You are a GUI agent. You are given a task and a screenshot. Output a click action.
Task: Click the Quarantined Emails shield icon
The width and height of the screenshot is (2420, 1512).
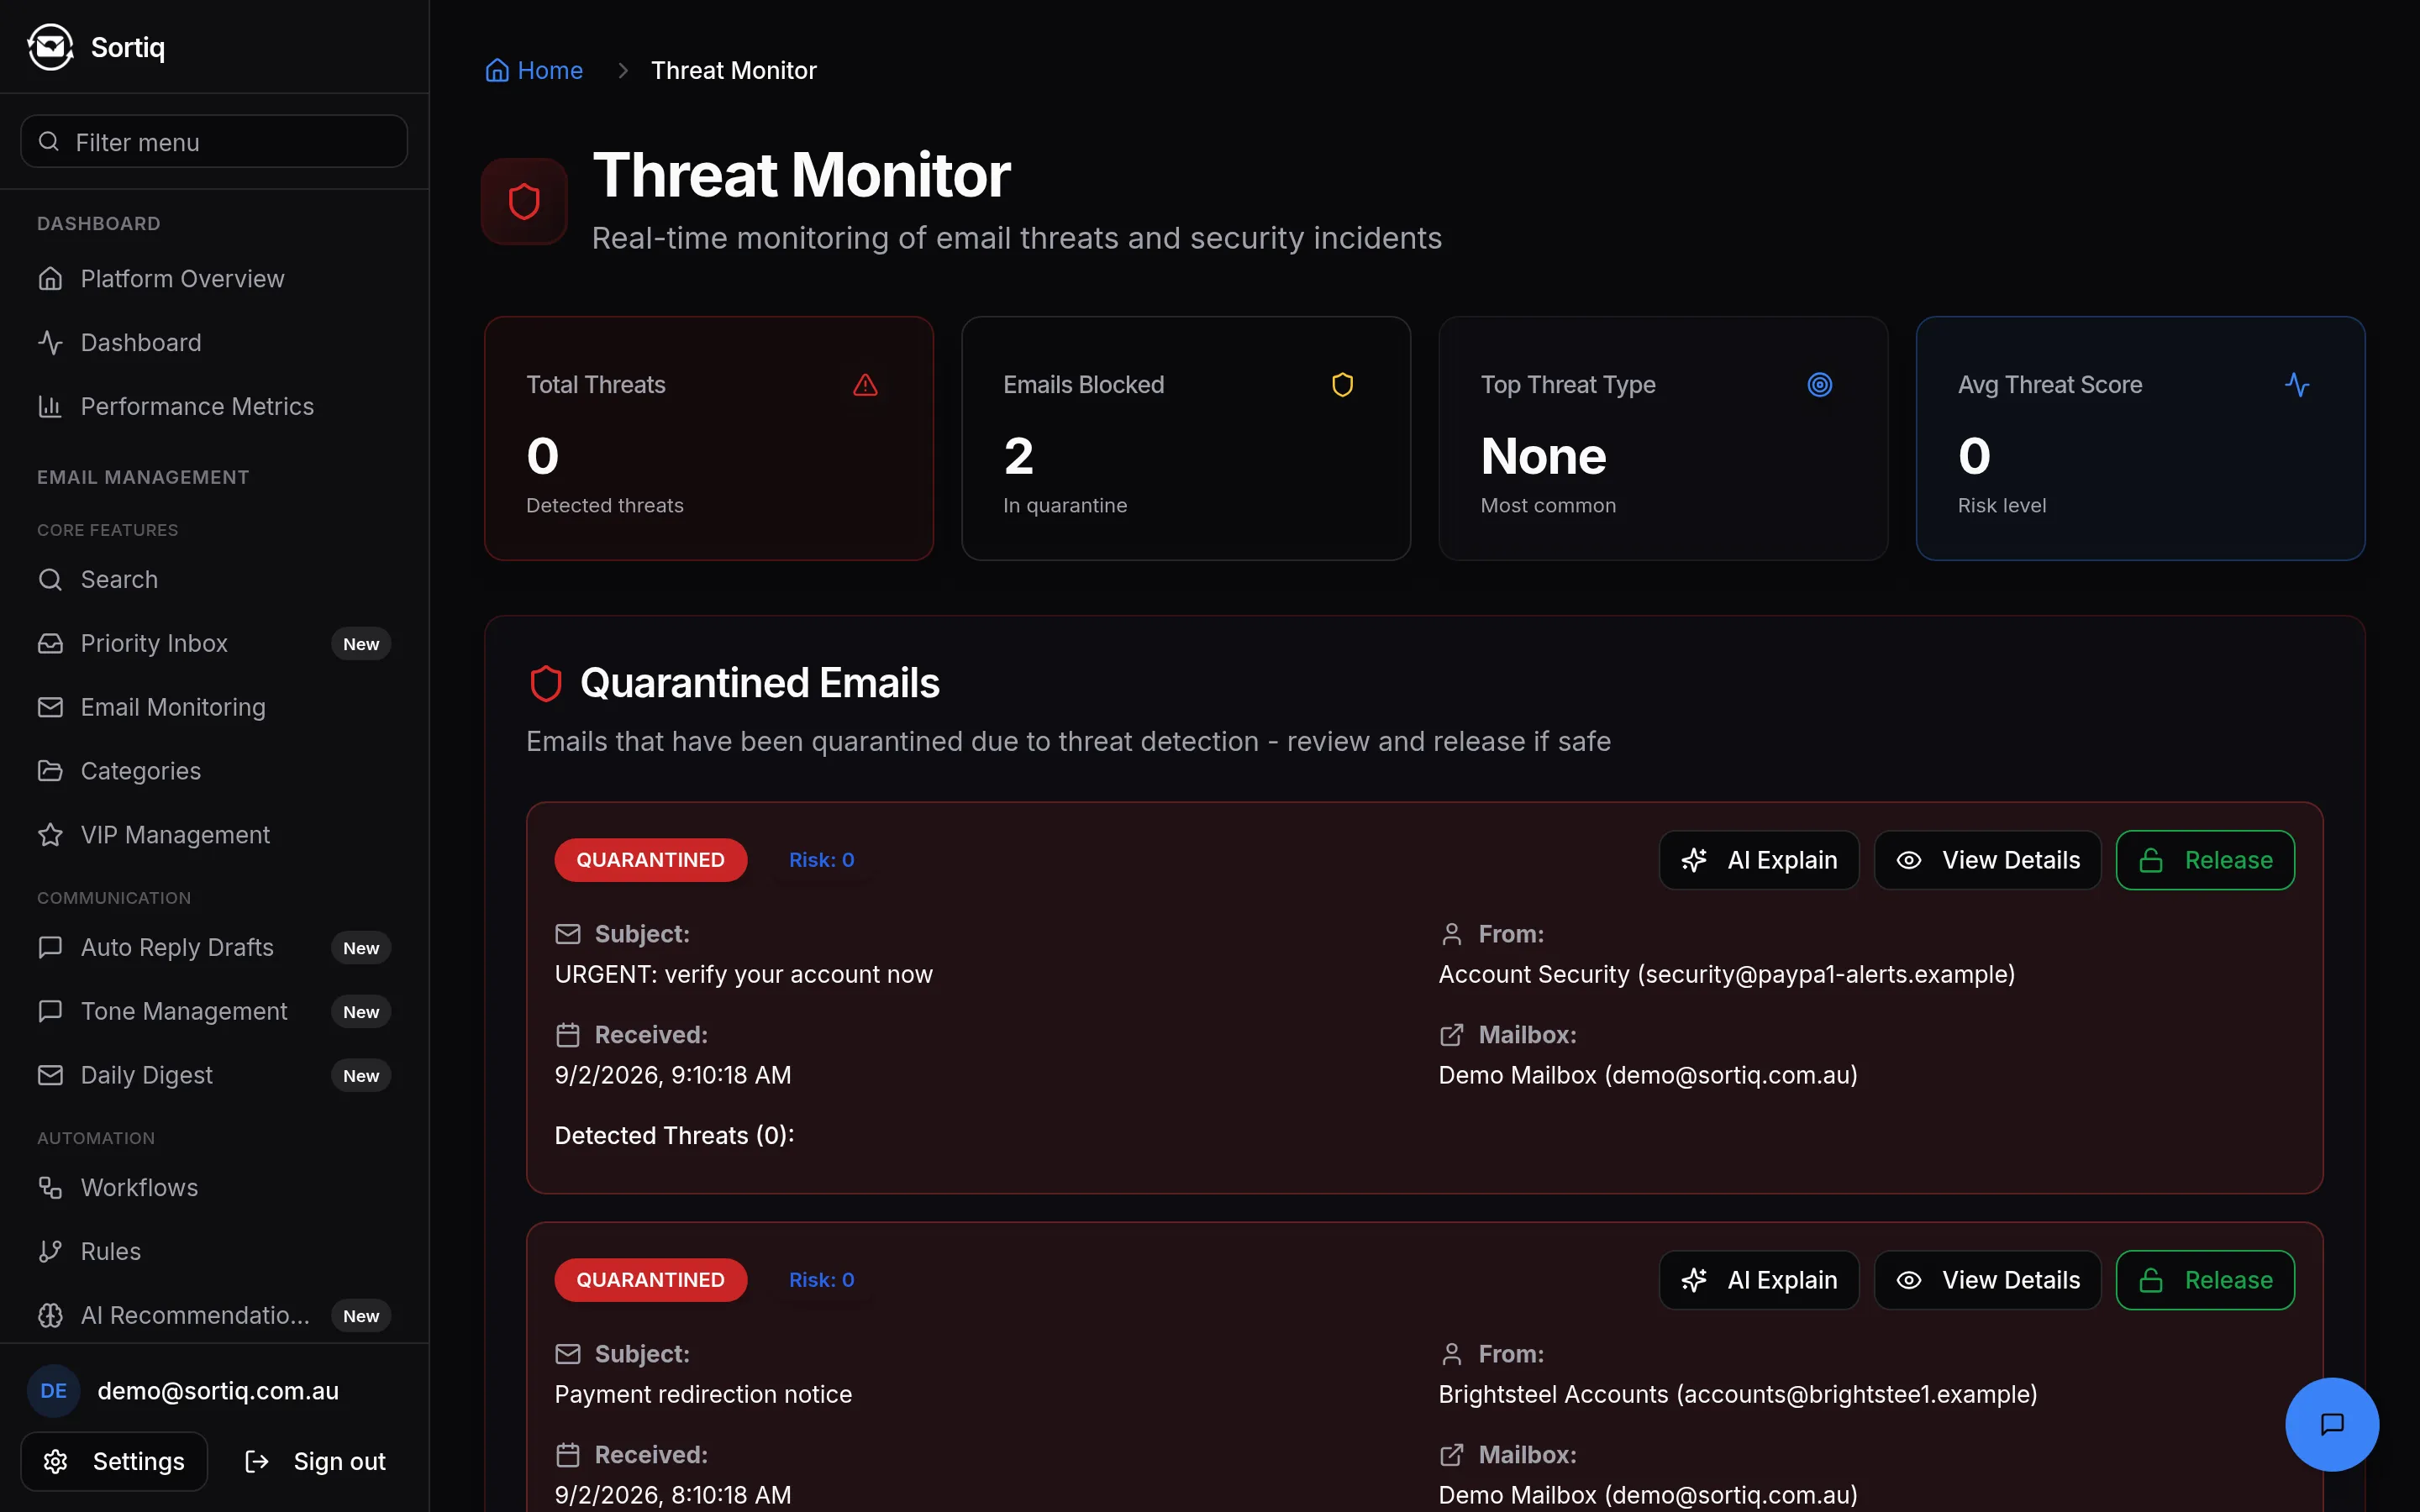pyautogui.click(x=545, y=683)
